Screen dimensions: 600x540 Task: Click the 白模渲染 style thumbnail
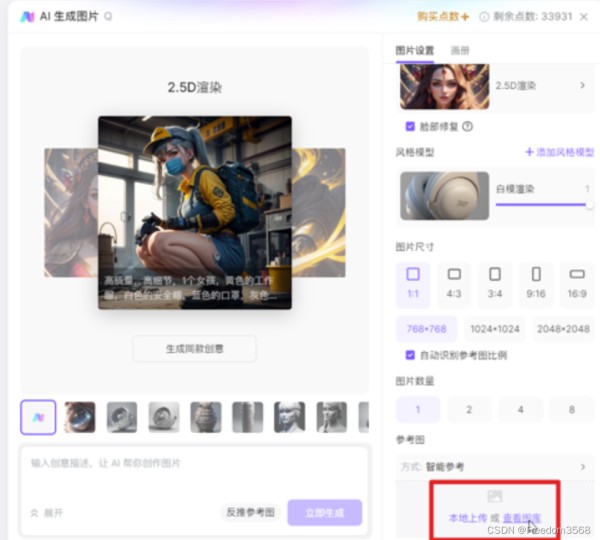(444, 196)
